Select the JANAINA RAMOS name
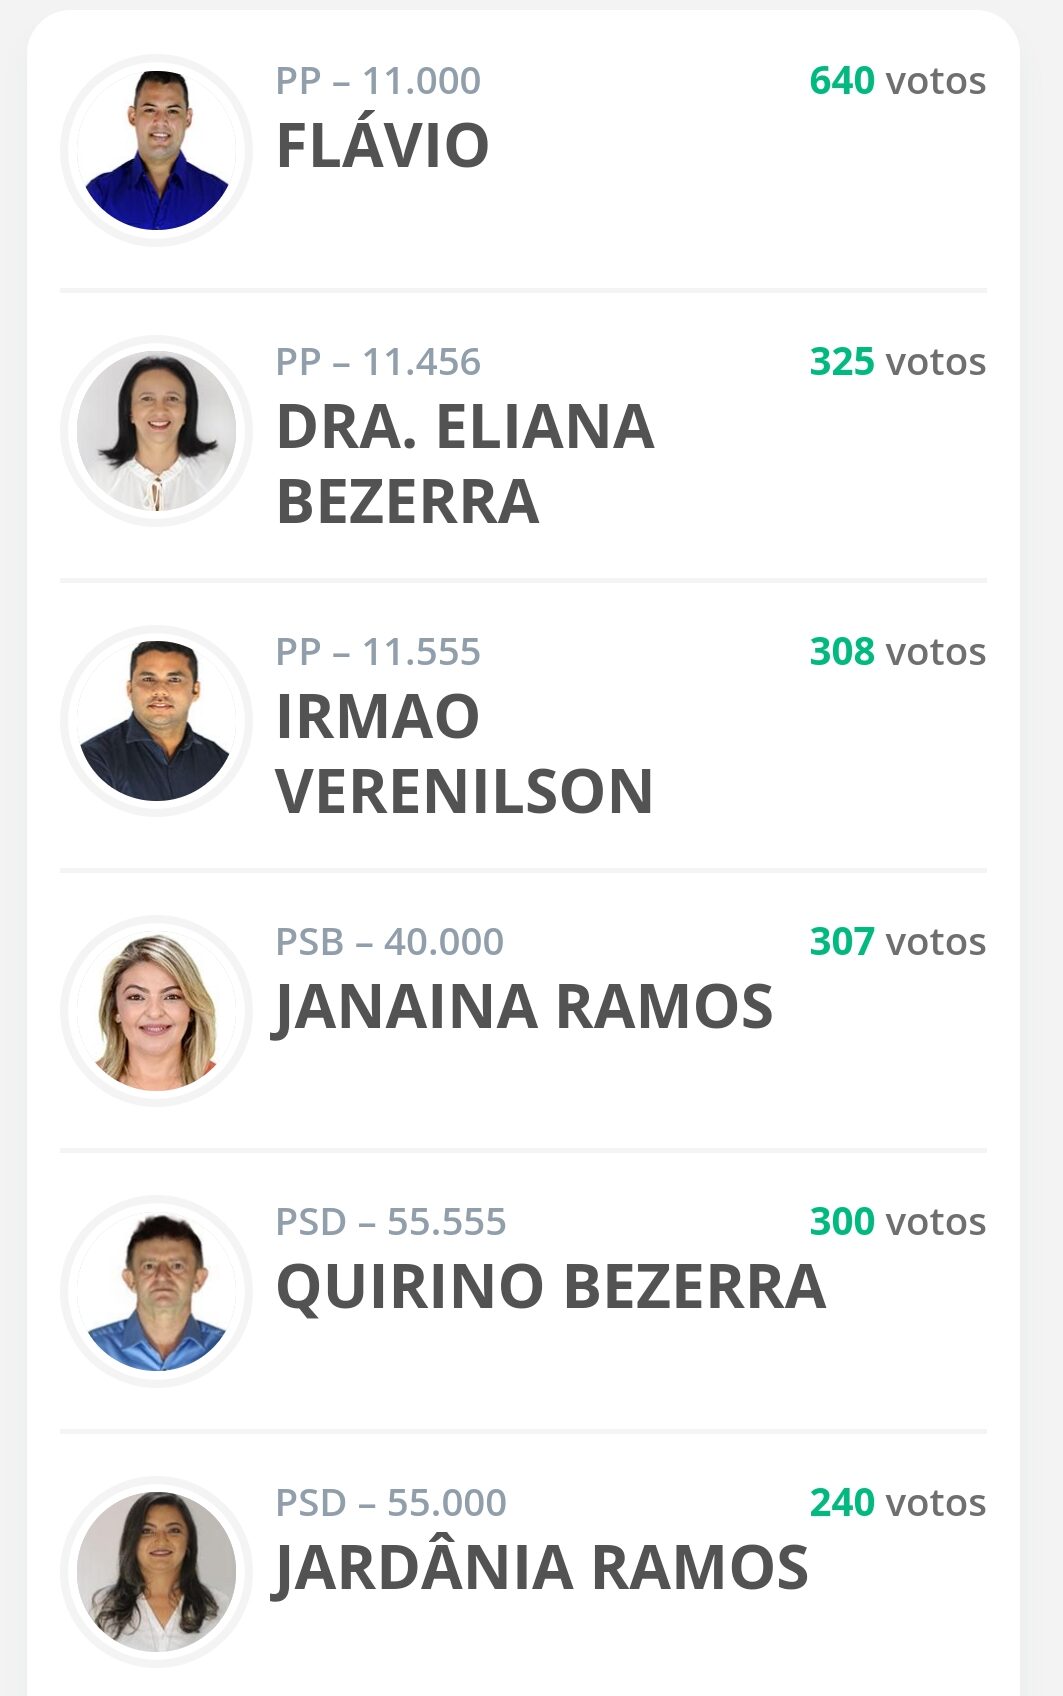The height and width of the screenshot is (1696, 1063). 524,1007
